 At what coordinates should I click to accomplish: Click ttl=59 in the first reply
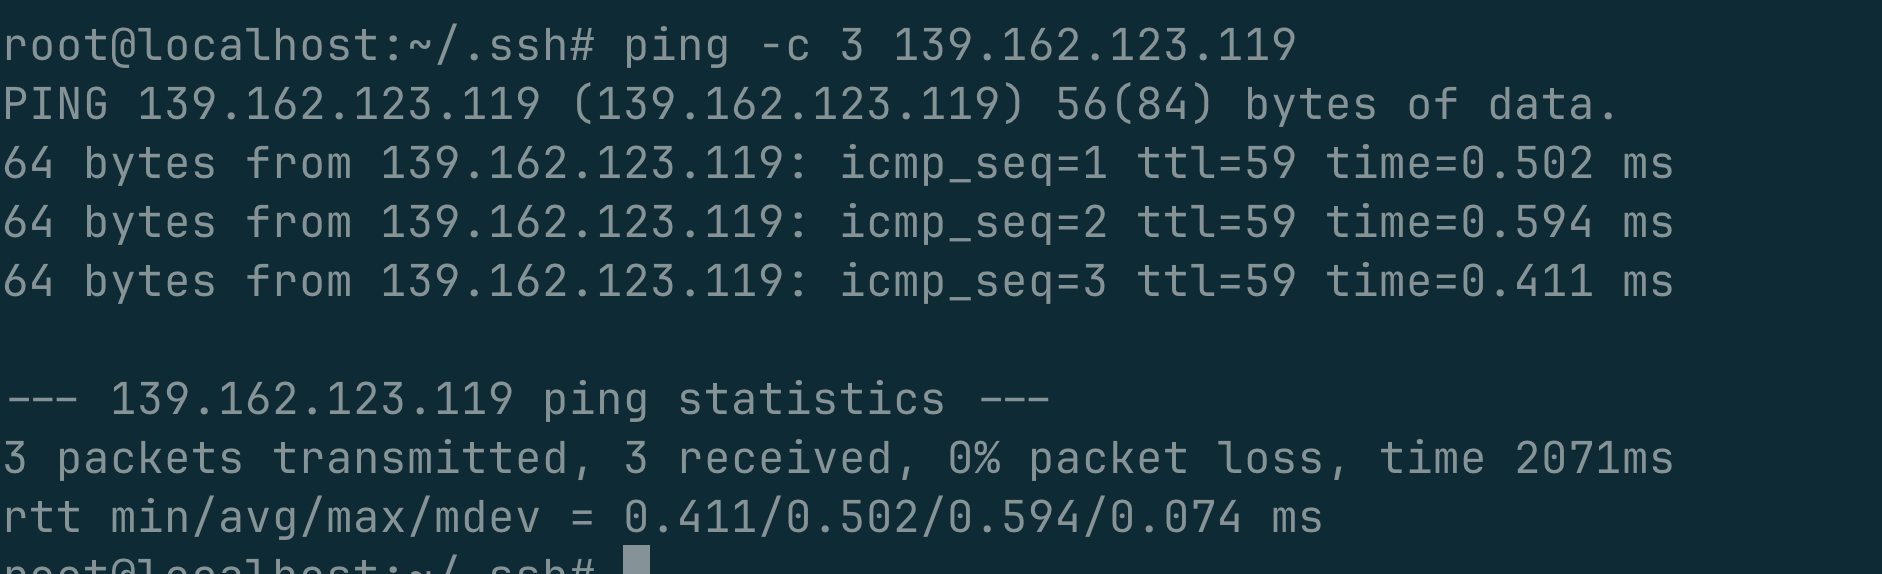point(1216,165)
